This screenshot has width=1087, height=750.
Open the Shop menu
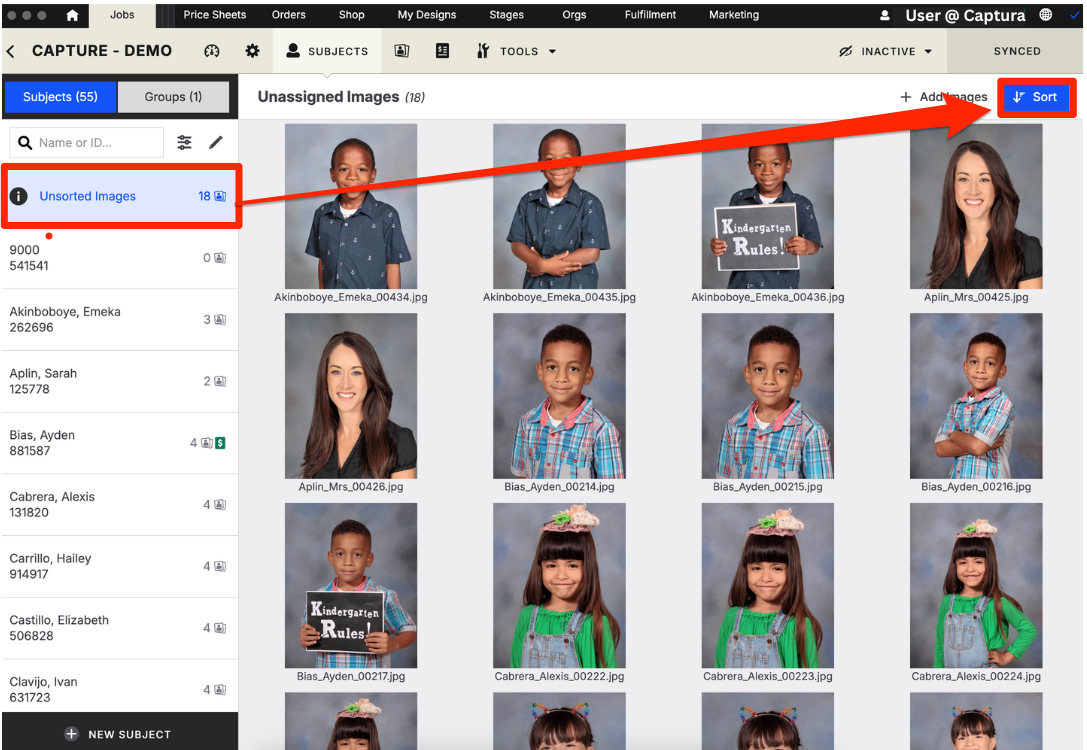pos(351,15)
